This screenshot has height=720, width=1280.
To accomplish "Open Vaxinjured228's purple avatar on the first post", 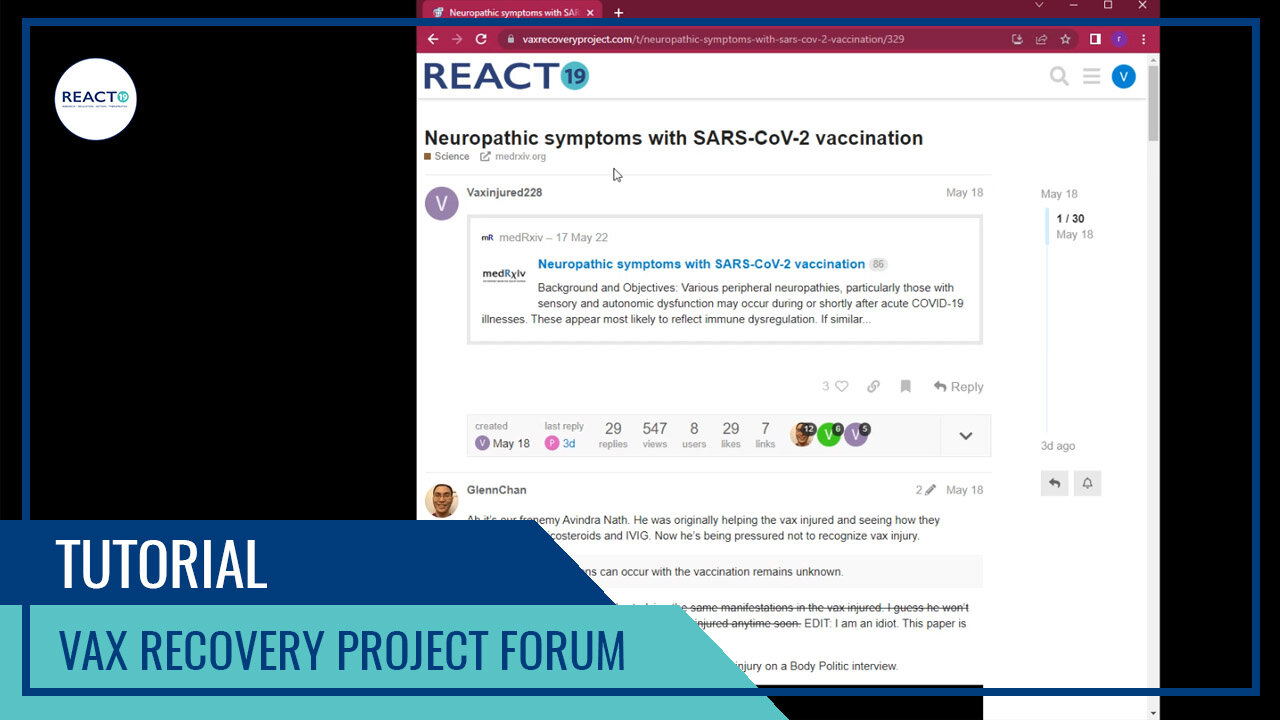I will point(442,203).
